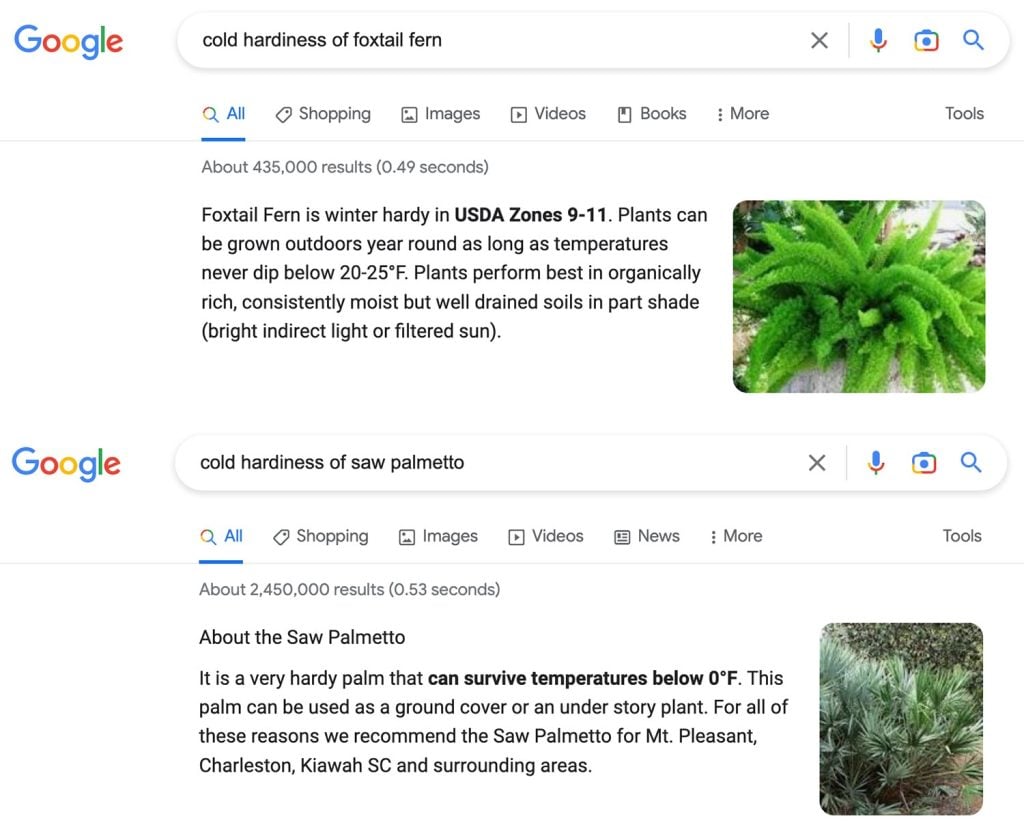Clear the saw palmetto search query

(x=817, y=463)
